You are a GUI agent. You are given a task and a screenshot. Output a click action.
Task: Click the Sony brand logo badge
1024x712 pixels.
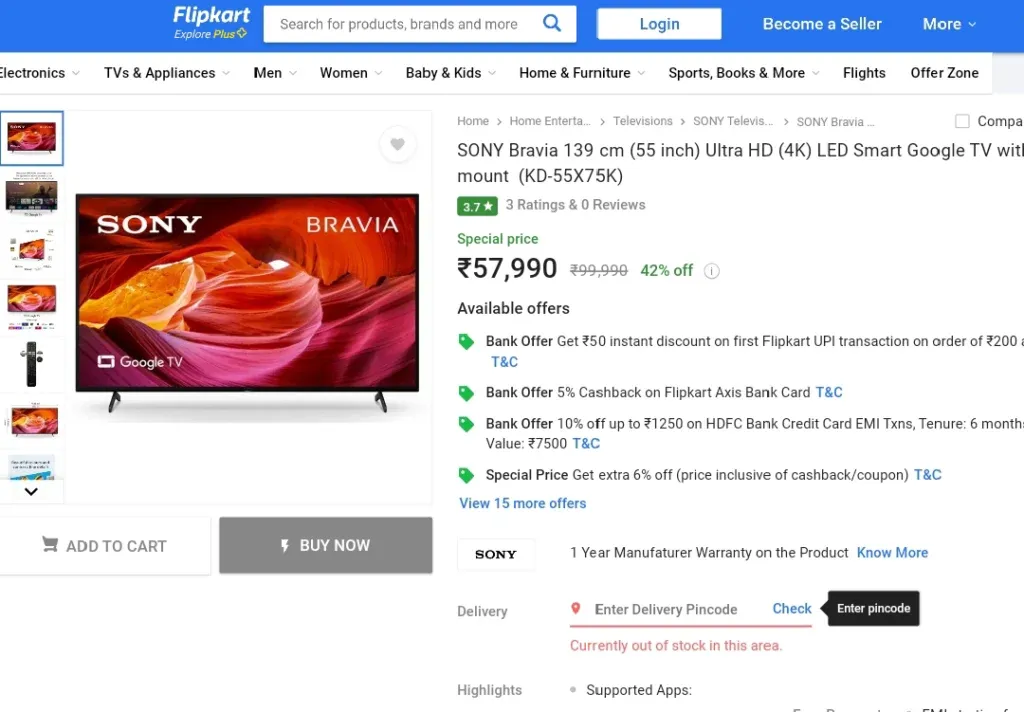(496, 554)
